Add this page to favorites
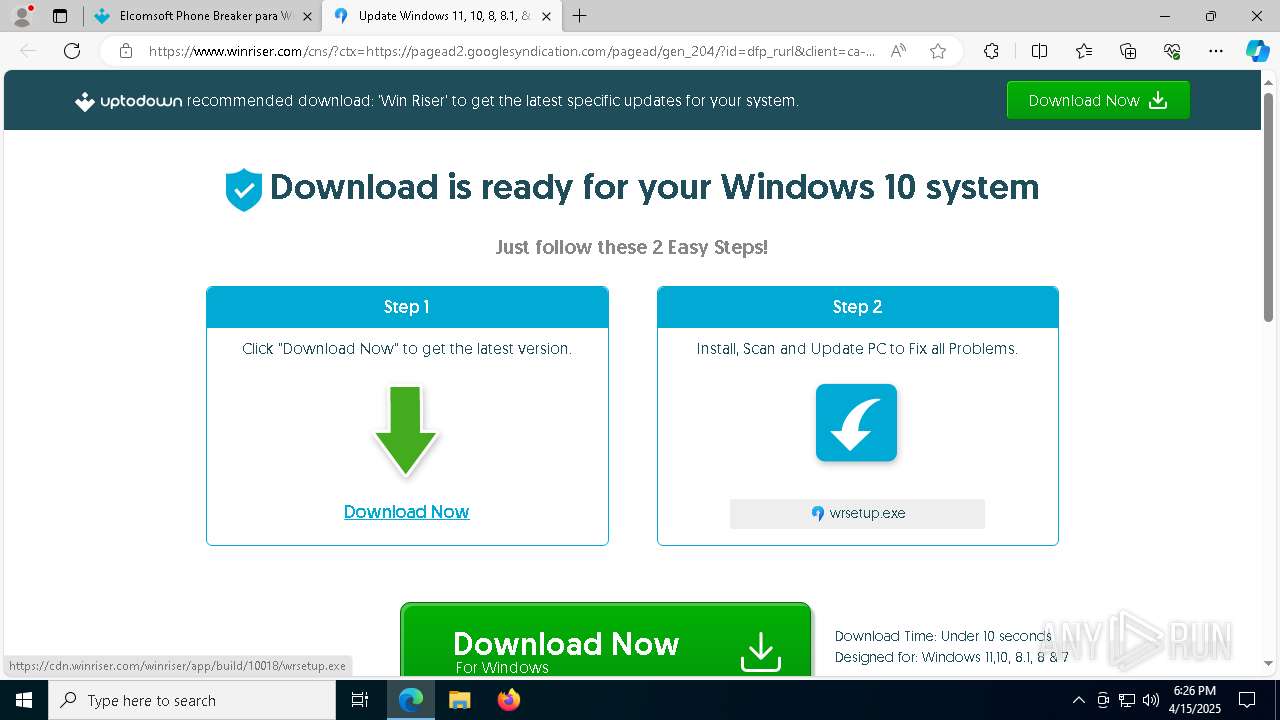The image size is (1280, 720). point(938,51)
